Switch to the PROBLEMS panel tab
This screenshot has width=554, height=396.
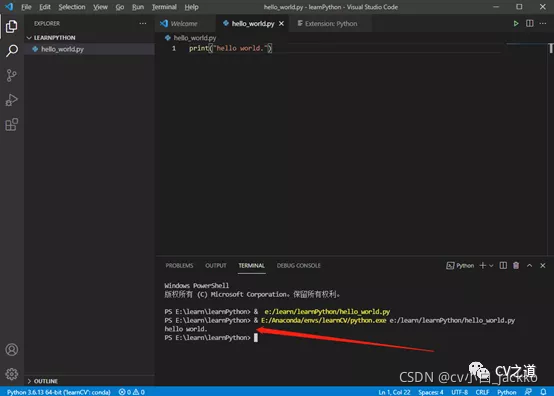179,265
